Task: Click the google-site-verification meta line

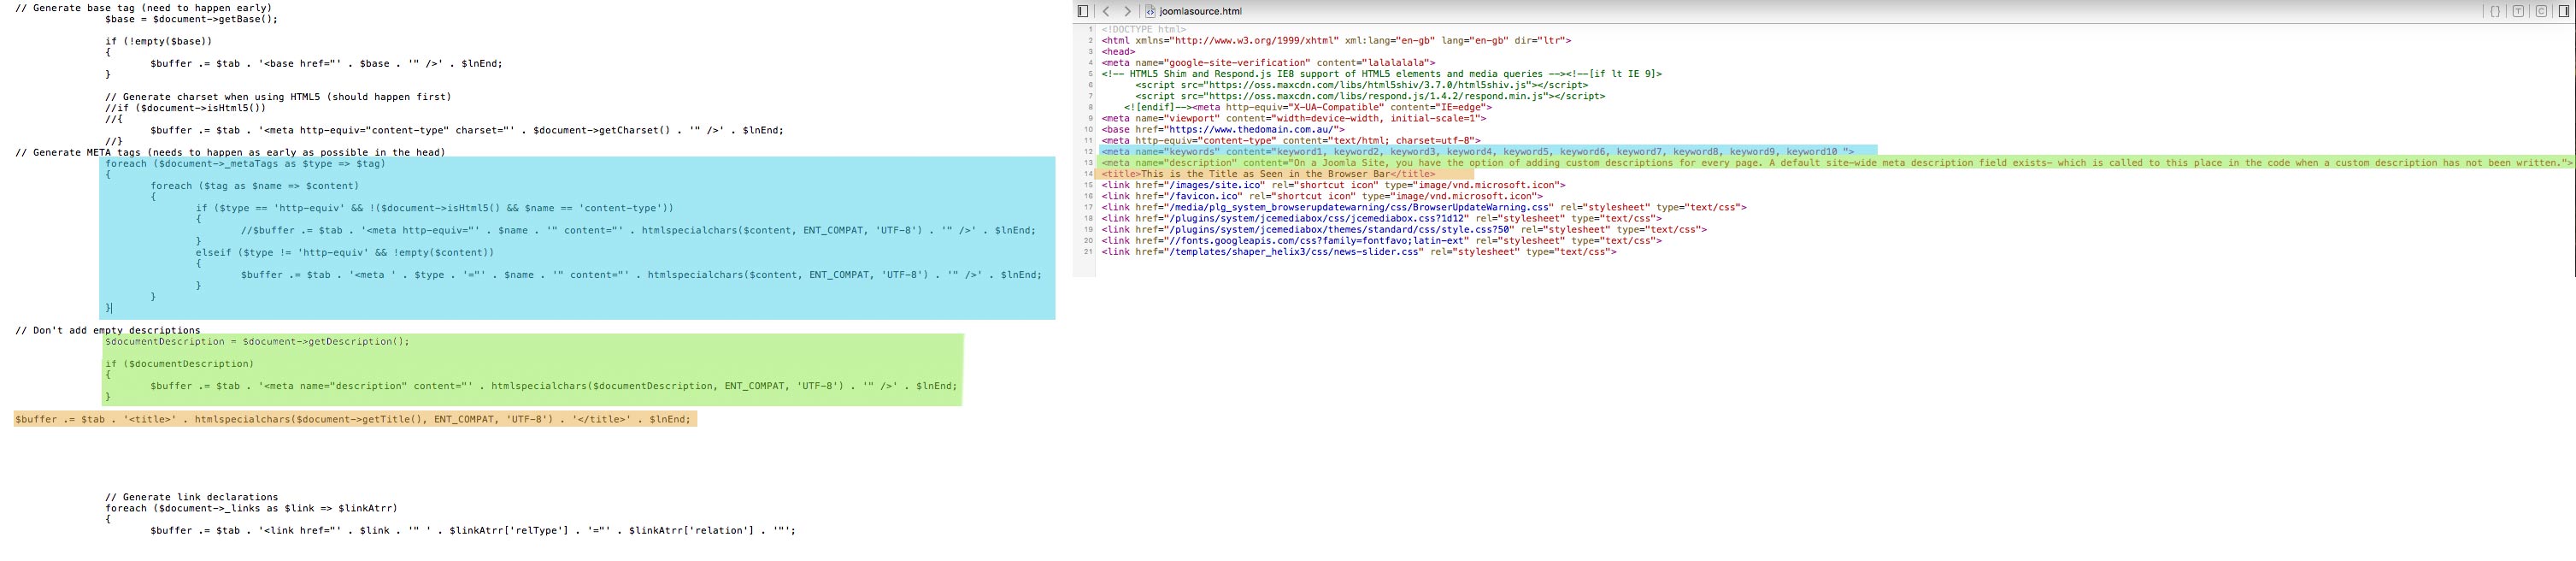Action: click(1268, 62)
